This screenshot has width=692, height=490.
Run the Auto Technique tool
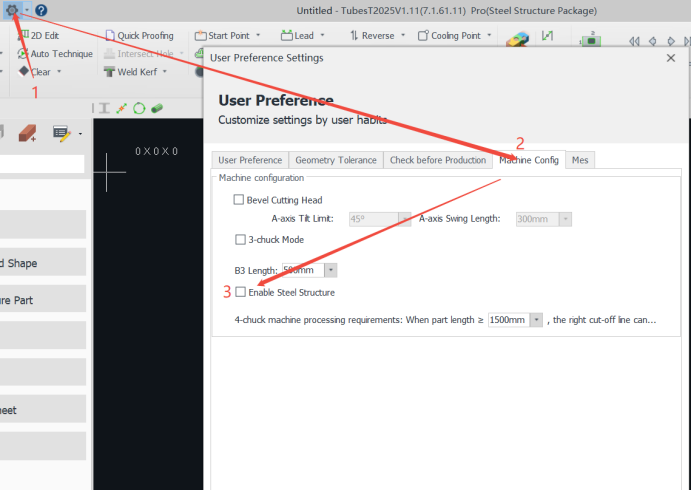(55, 54)
